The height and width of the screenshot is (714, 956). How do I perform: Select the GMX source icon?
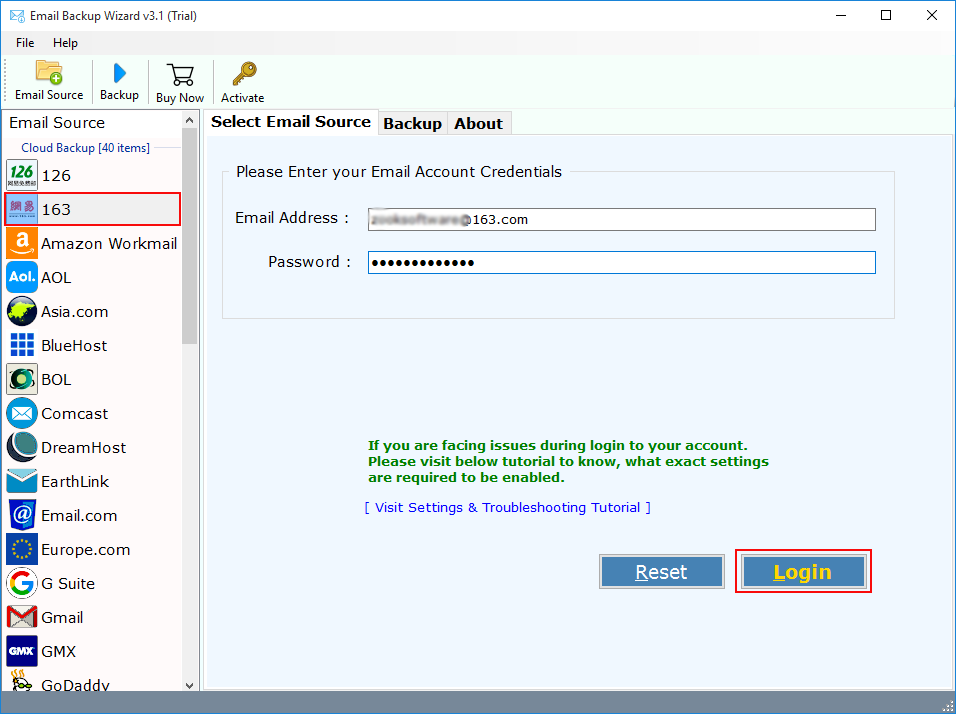(x=22, y=651)
